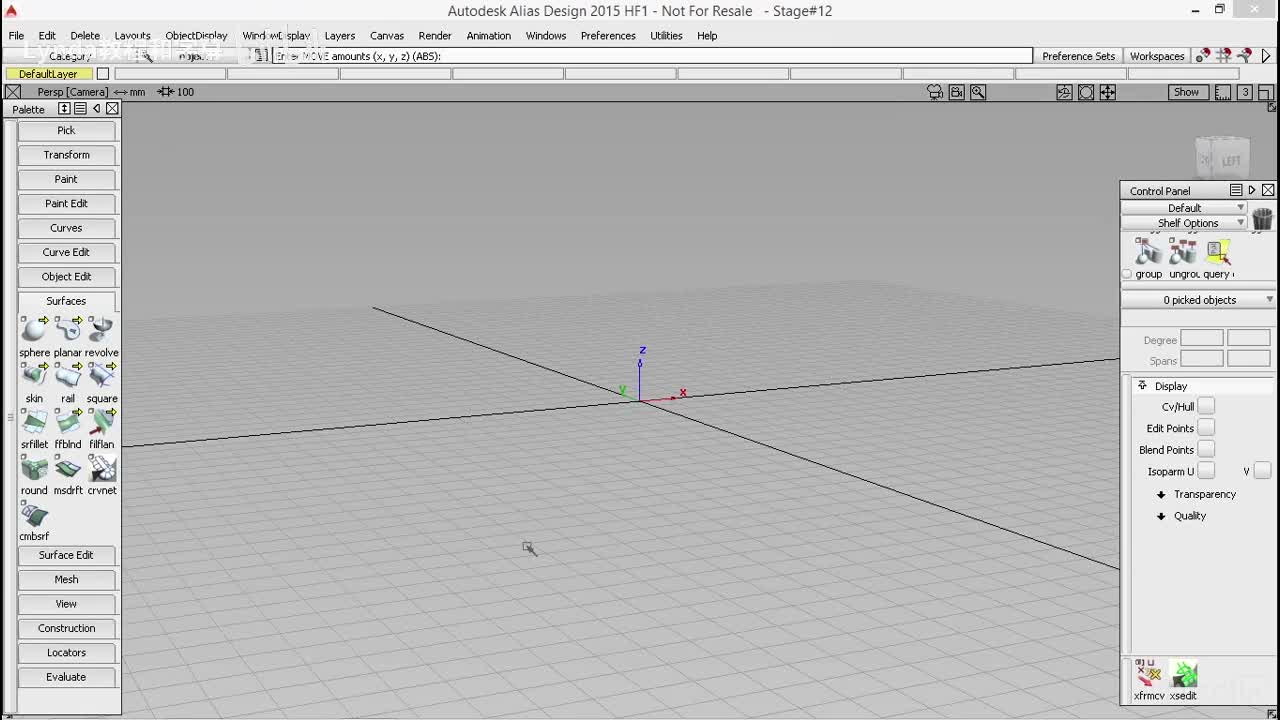Image resolution: width=1280 pixels, height=720 pixels.
Task: Select the sphere surface tool
Action: pos(34,329)
